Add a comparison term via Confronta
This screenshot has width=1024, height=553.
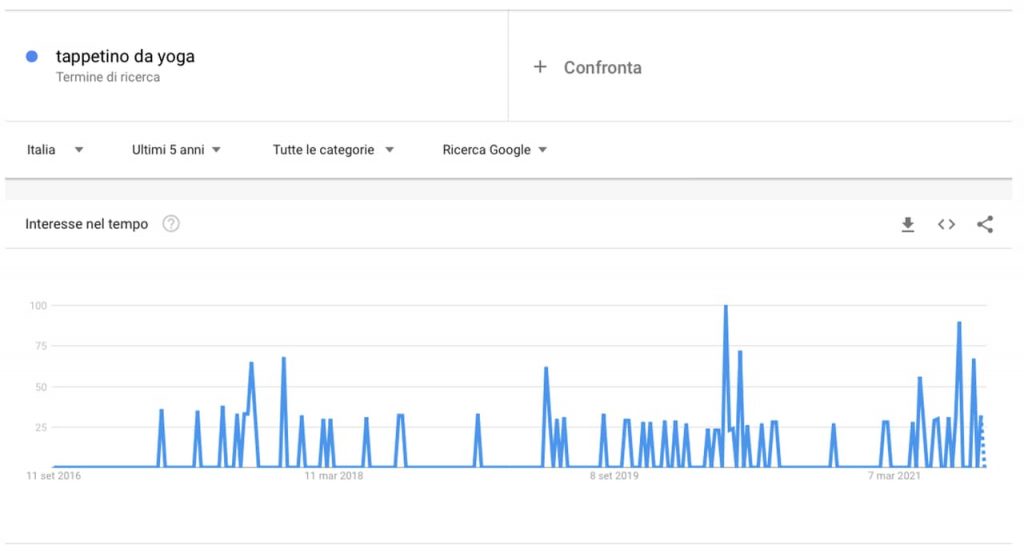(602, 68)
